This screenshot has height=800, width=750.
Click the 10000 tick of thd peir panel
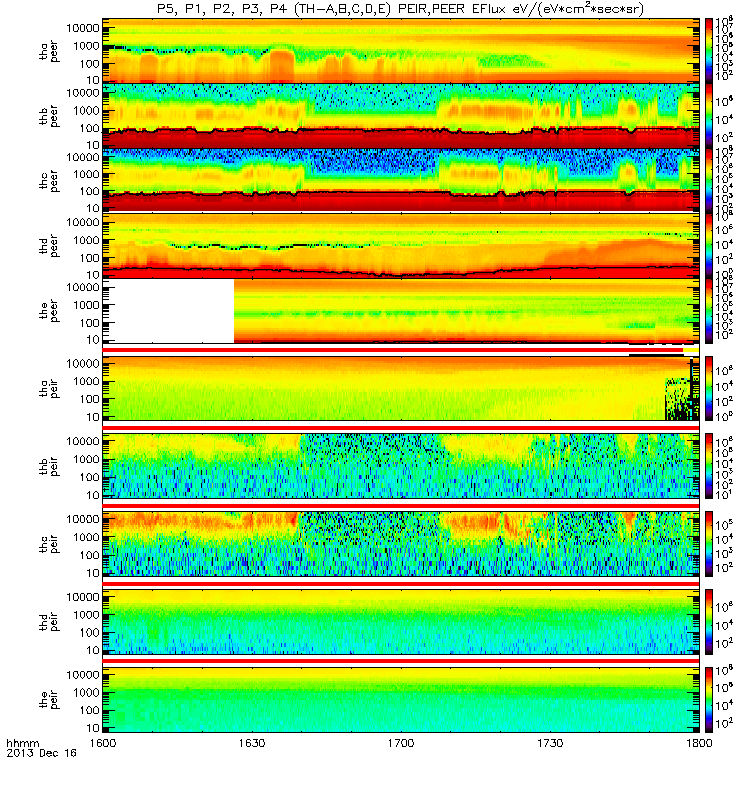click(83, 597)
